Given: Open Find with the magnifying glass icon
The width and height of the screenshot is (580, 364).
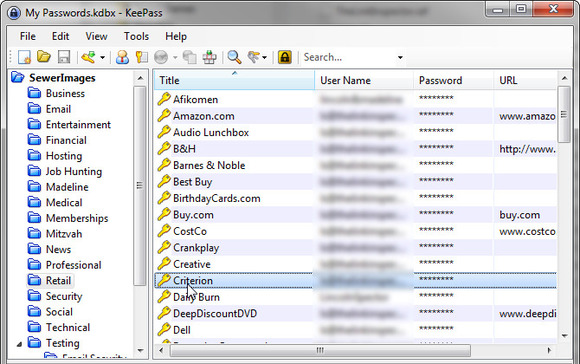Looking at the screenshot, I should (x=234, y=57).
